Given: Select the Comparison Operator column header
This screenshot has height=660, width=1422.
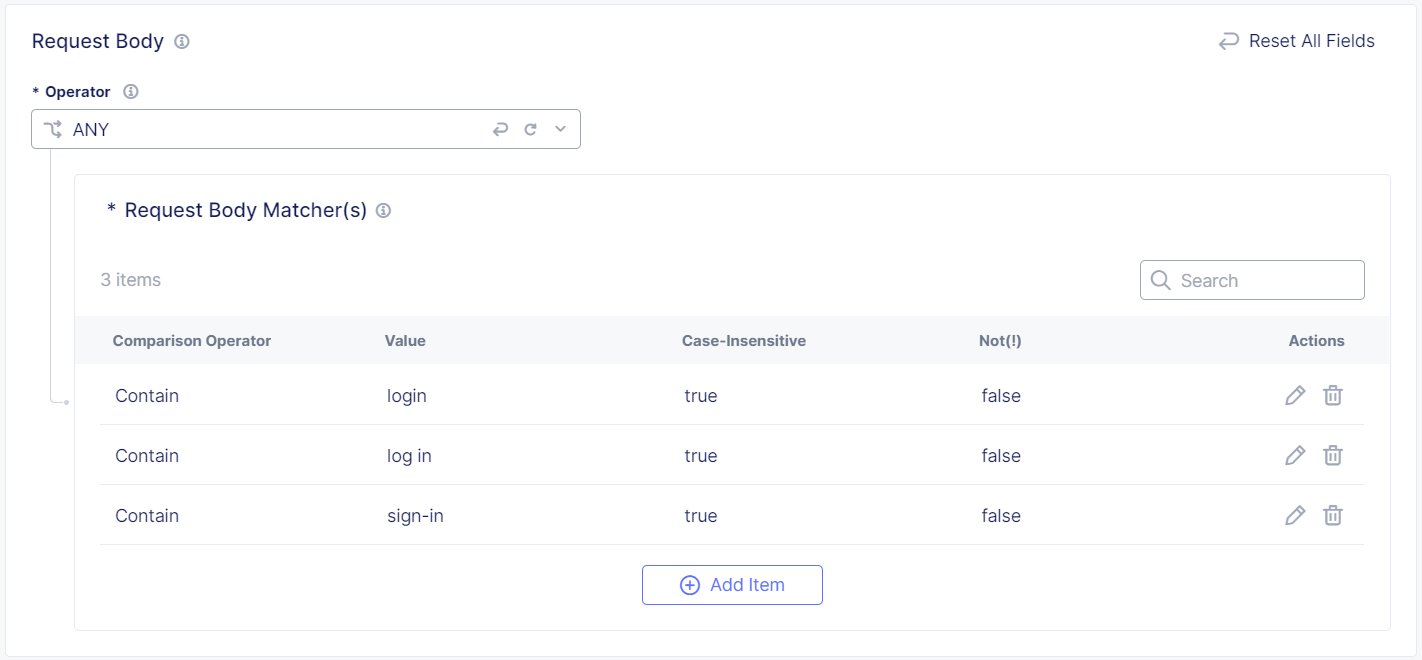Looking at the screenshot, I should click(x=191, y=340).
